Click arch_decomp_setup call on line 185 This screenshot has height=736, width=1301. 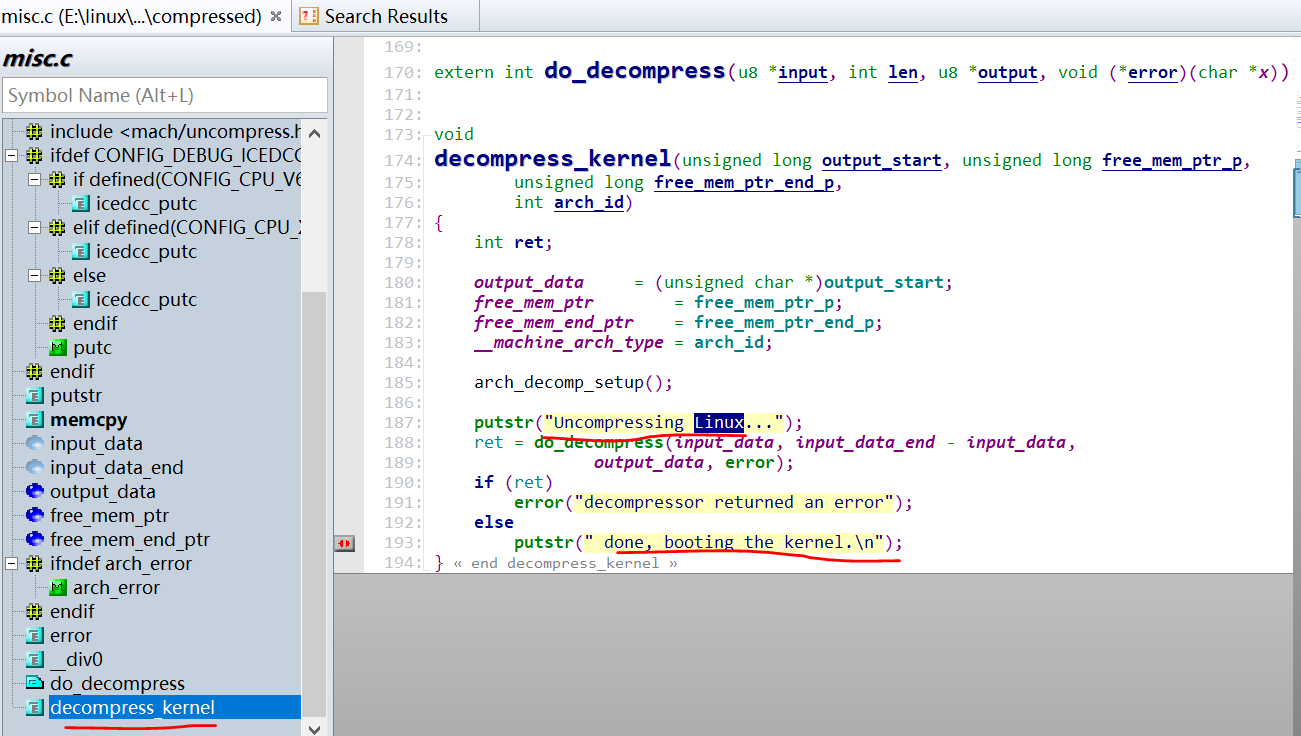573,382
